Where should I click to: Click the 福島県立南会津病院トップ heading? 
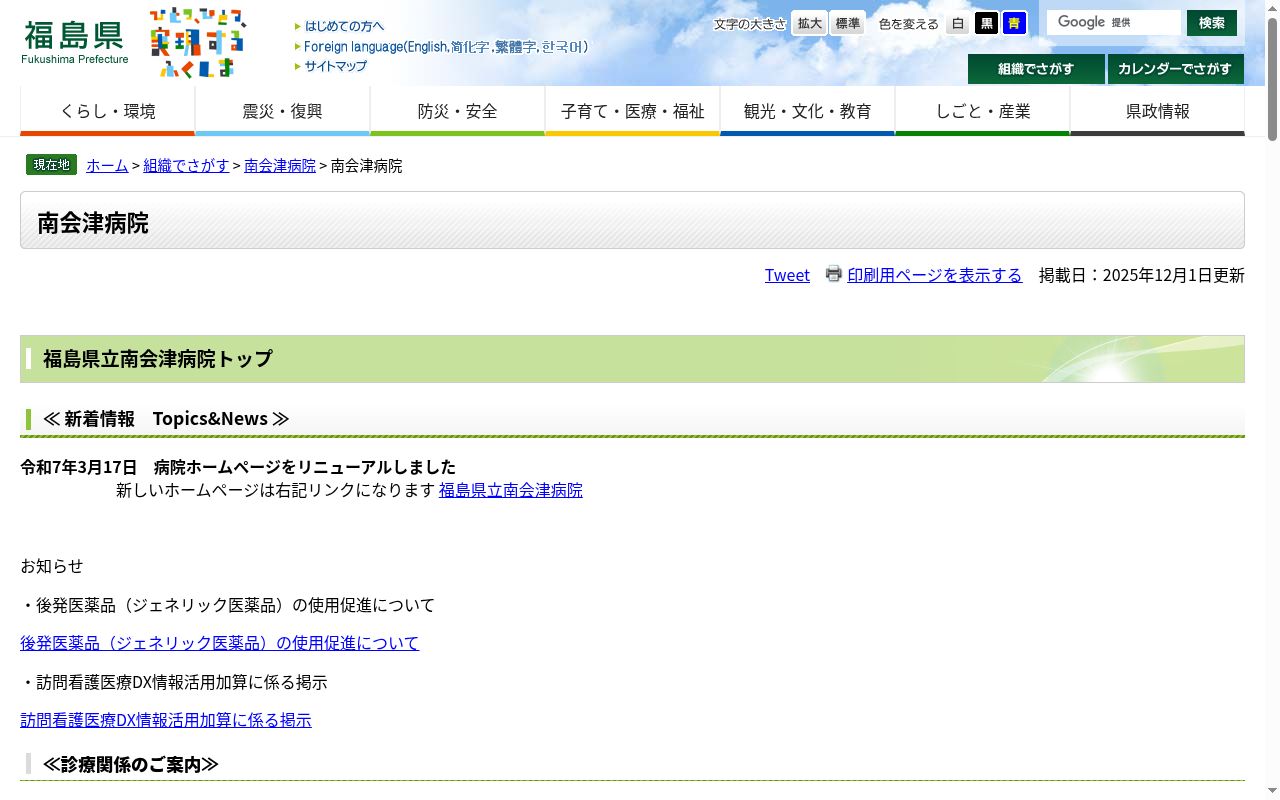157,359
